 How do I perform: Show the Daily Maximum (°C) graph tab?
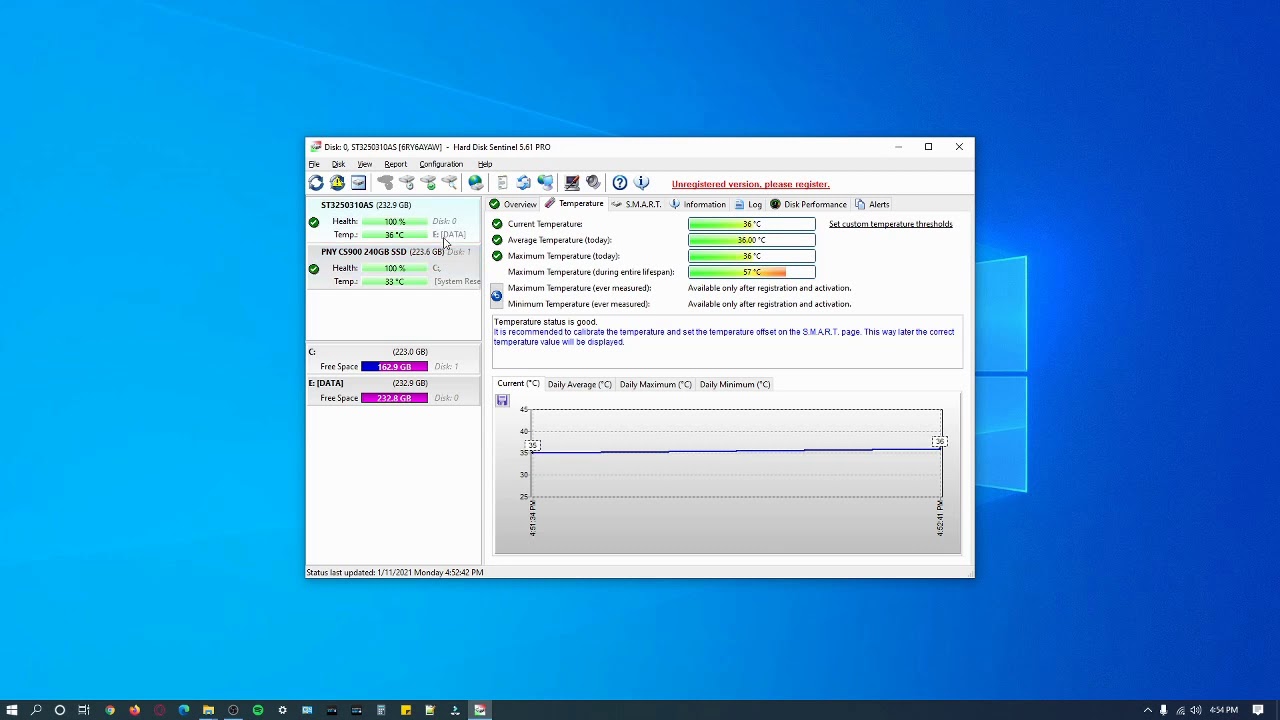click(655, 384)
